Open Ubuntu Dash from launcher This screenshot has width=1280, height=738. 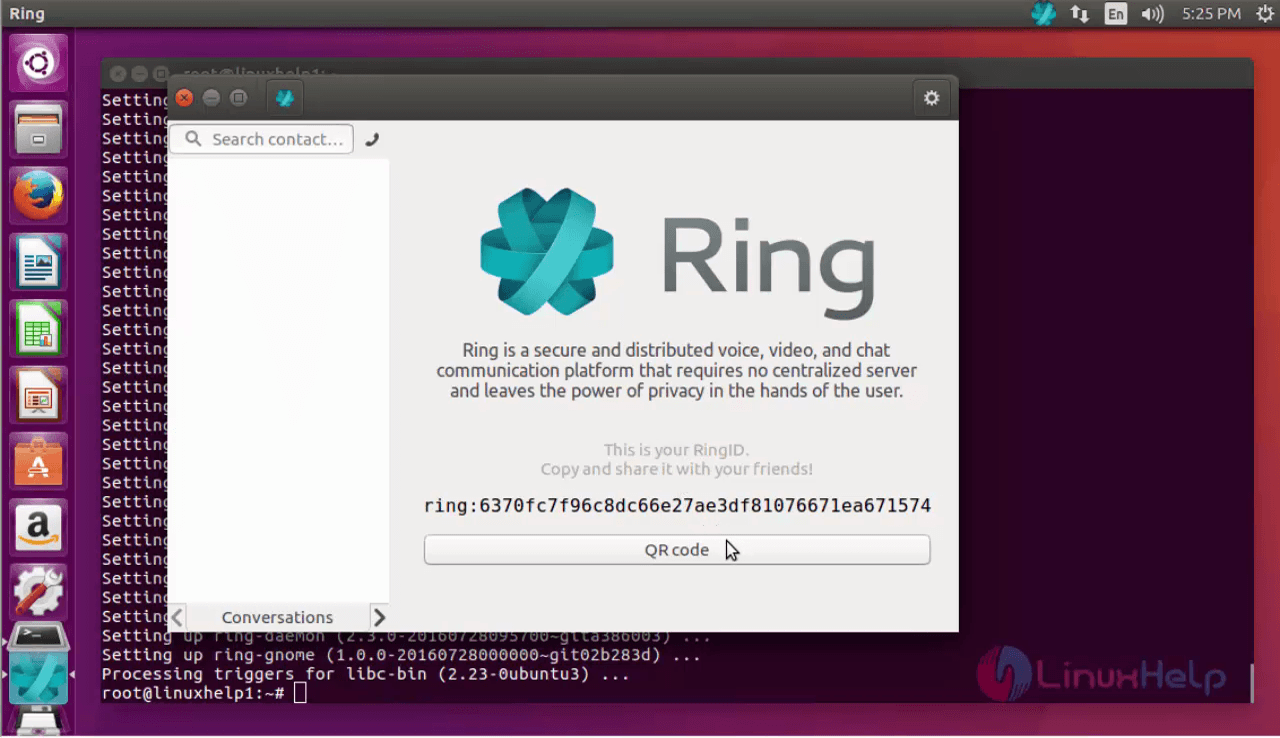(38, 64)
